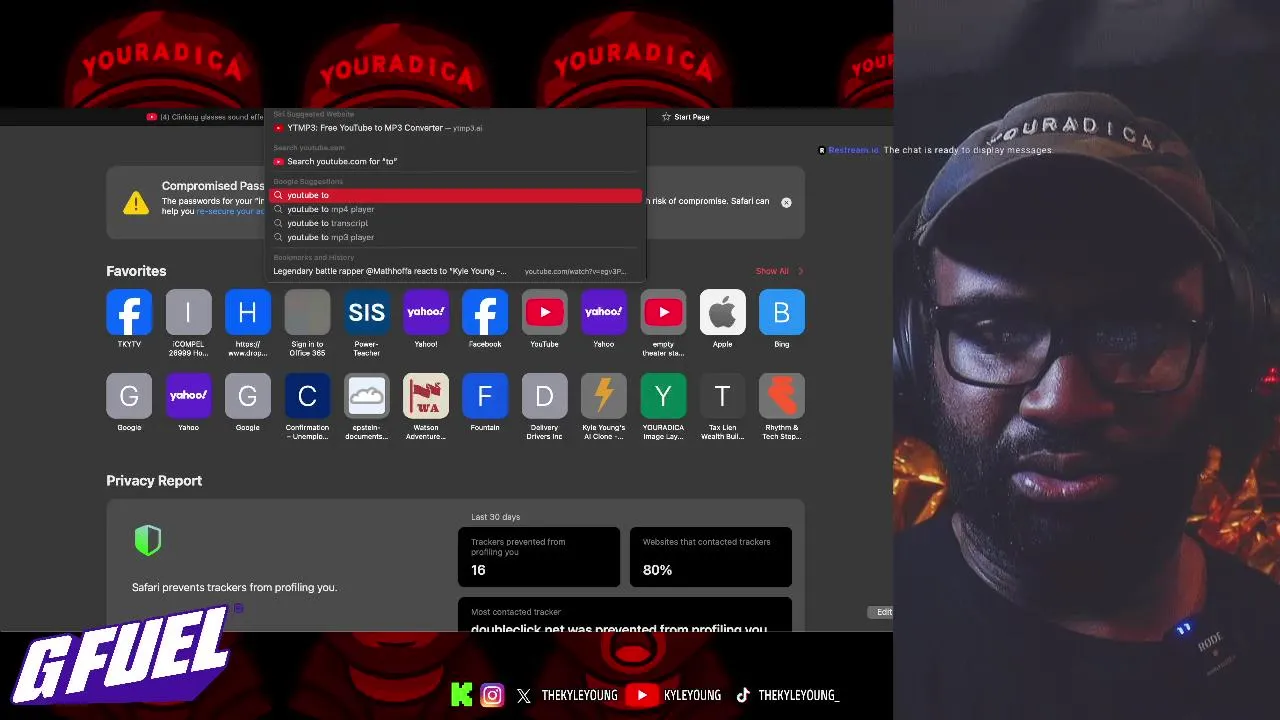Open the Websites that contacted trackers card

(710, 557)
